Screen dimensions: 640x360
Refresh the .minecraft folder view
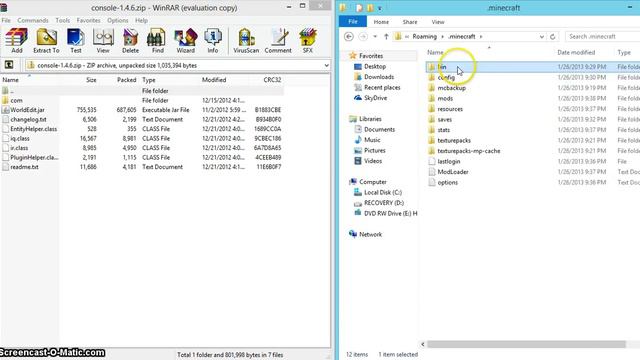point(553,36)
